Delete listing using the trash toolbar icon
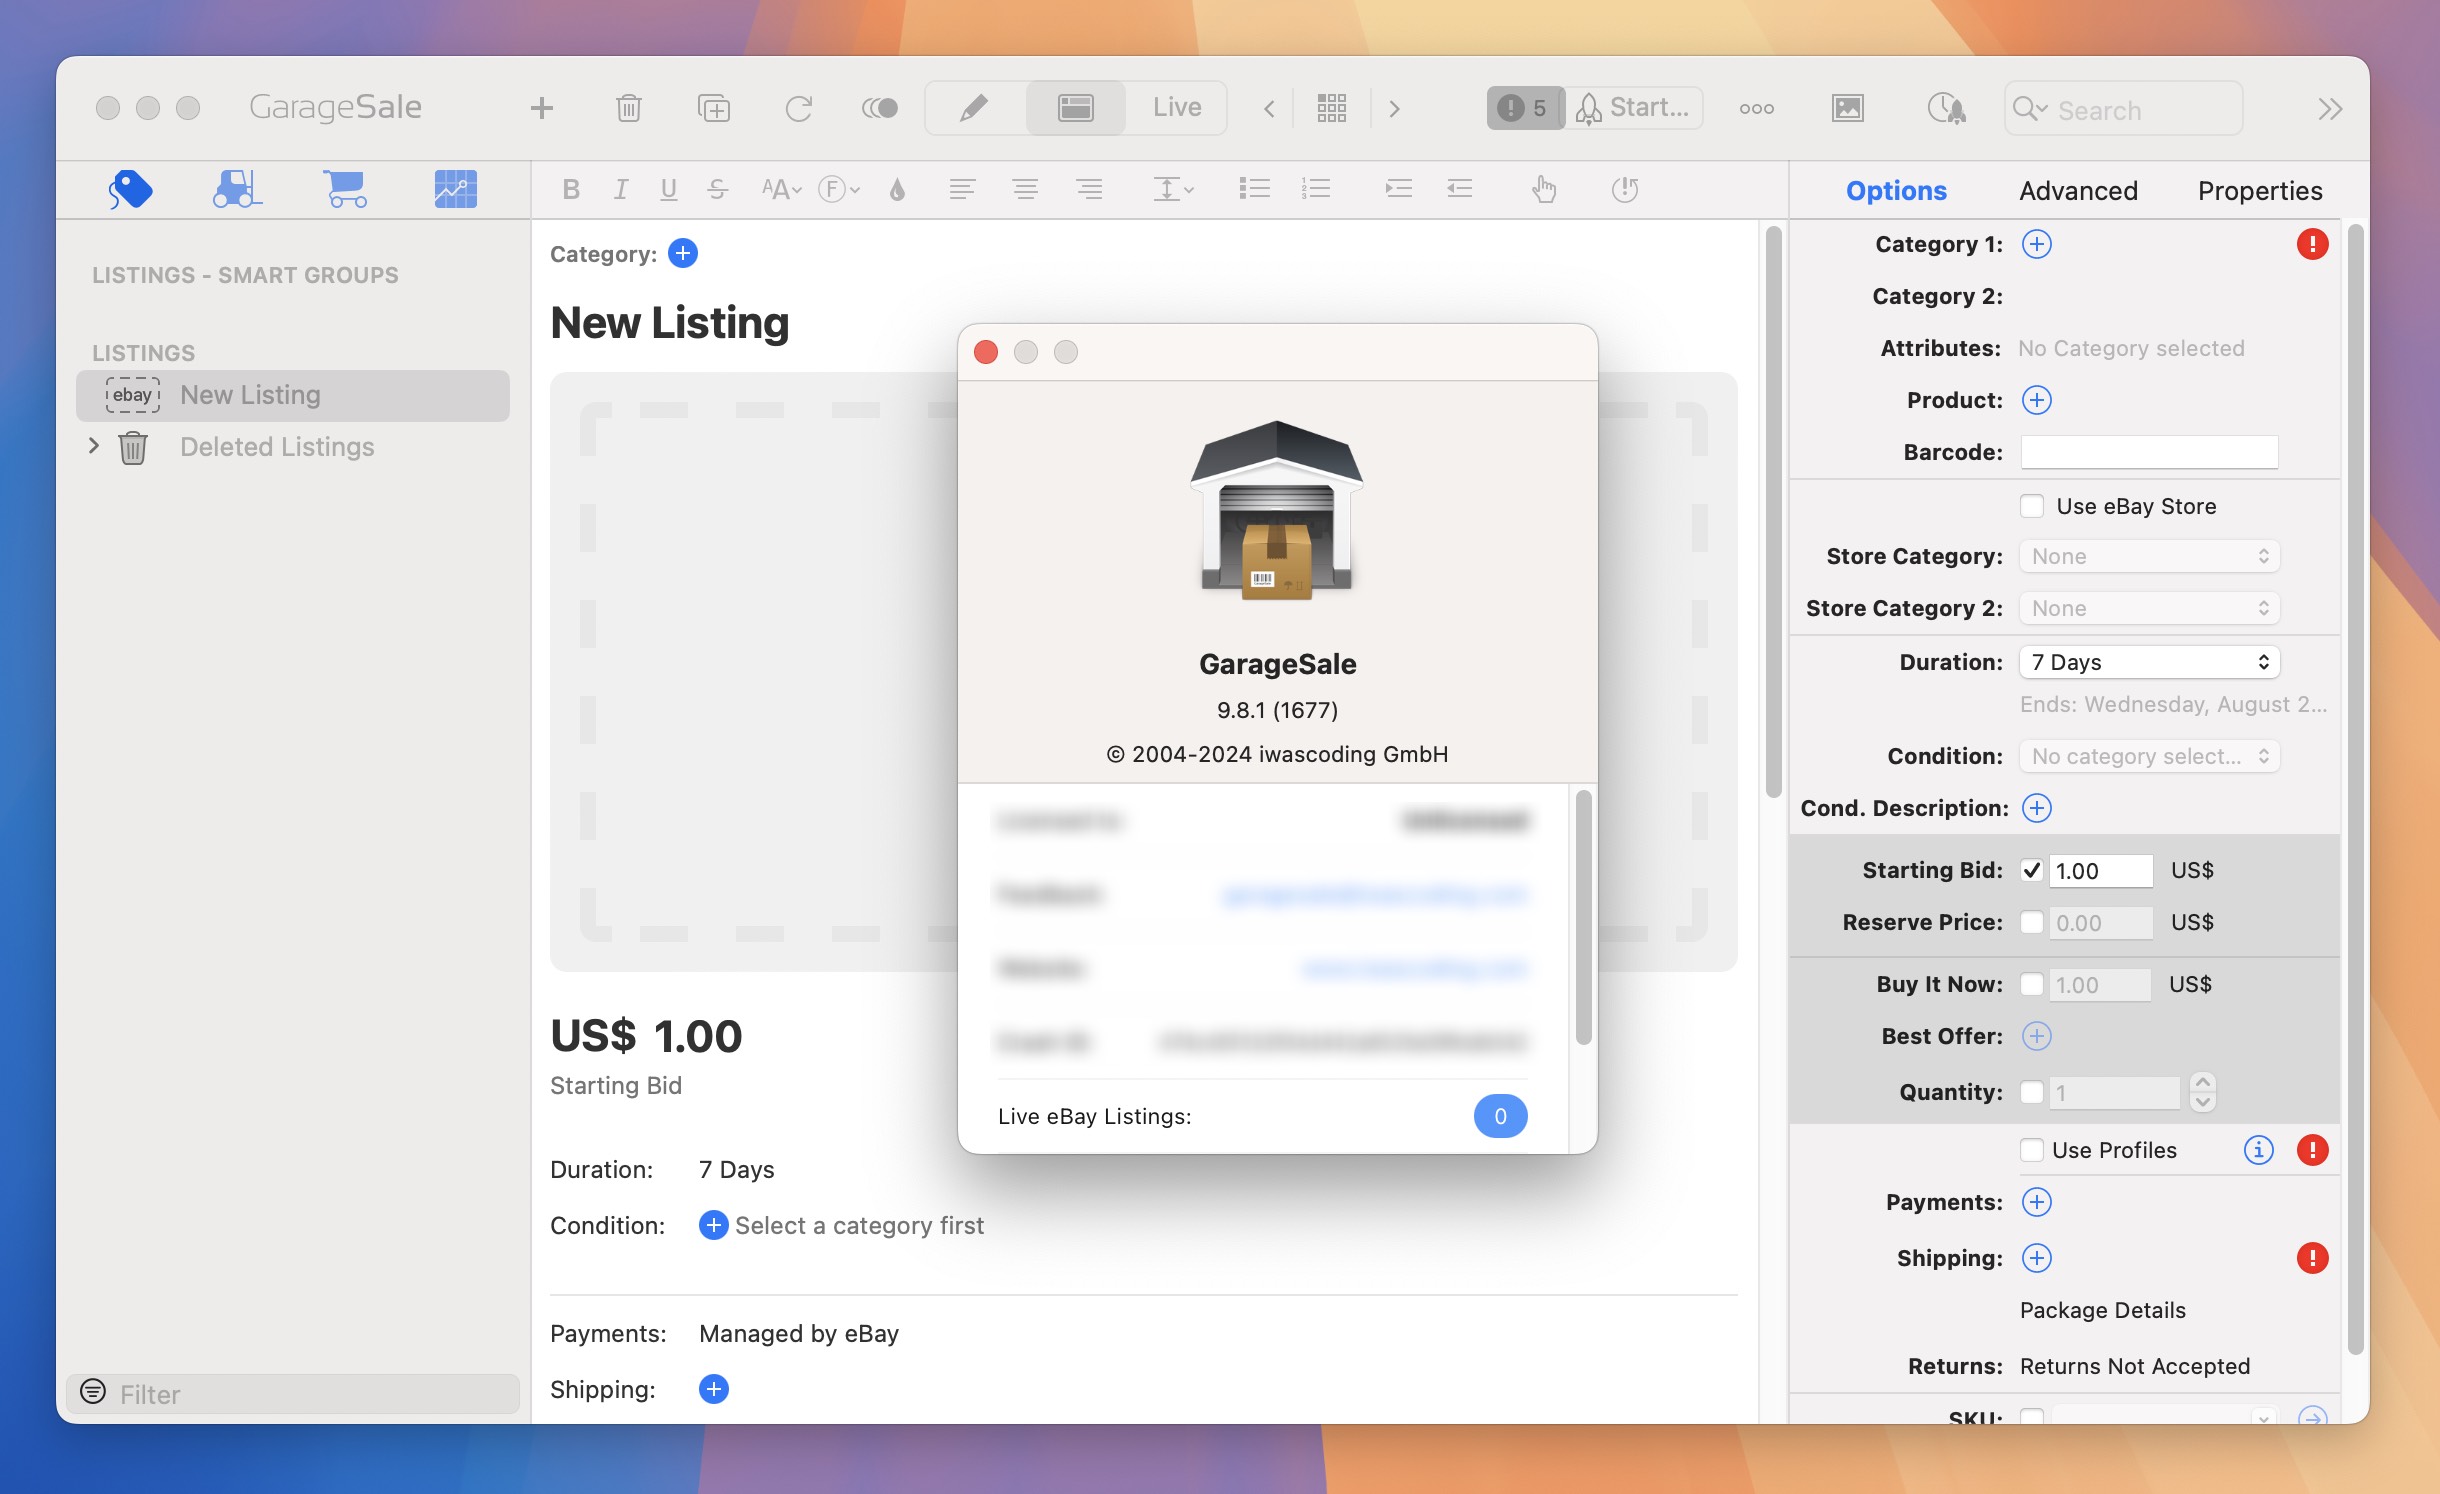 (628, 108)
